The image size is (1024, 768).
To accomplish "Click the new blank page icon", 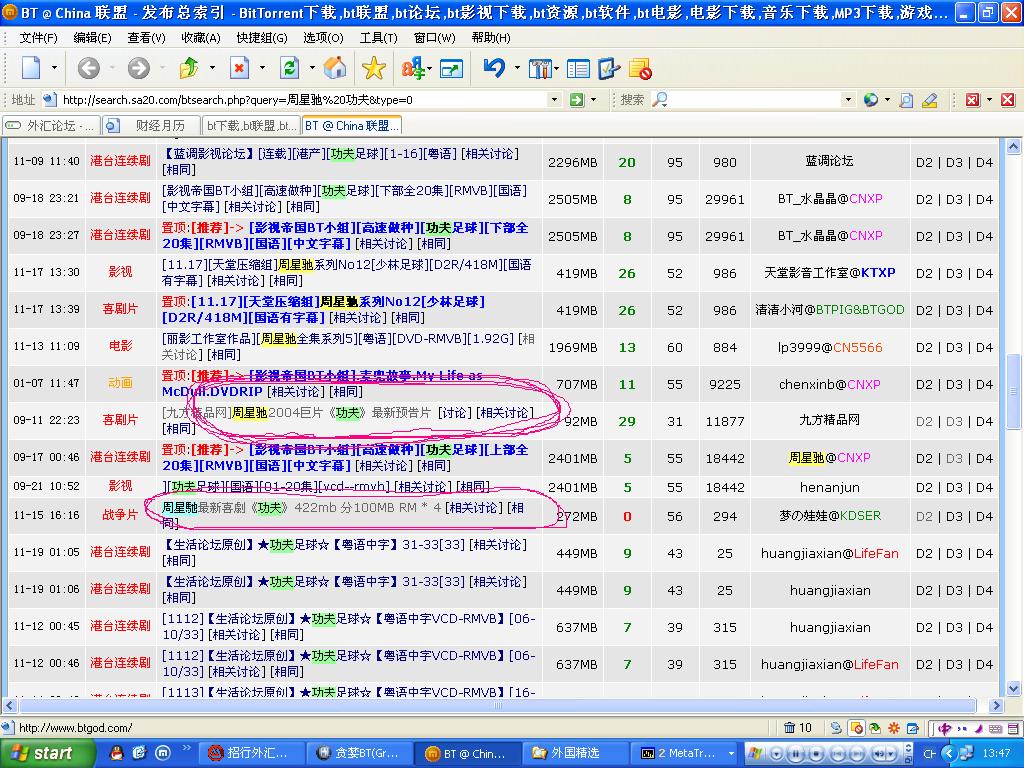I will coord(31,68).
